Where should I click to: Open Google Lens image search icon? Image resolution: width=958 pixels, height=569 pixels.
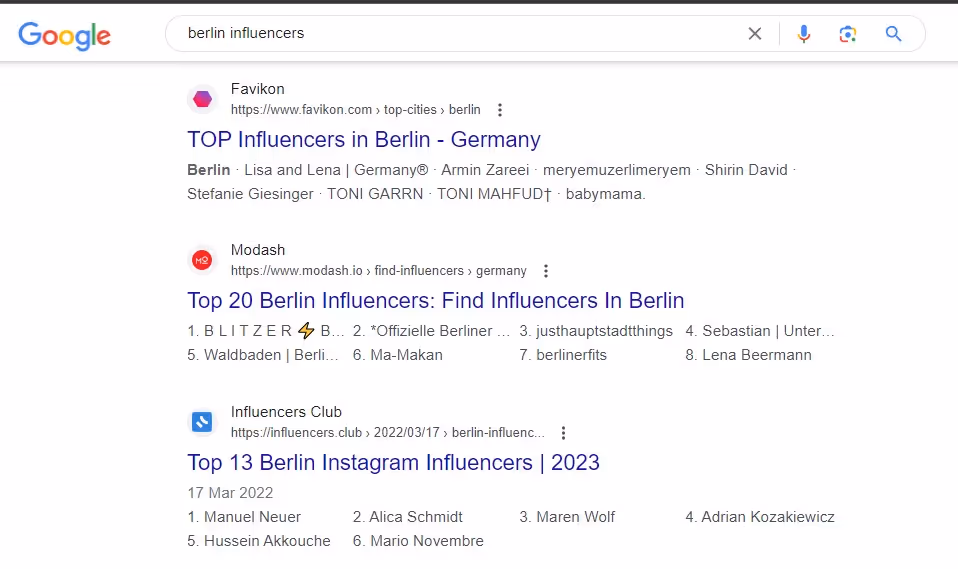[847, 34]
